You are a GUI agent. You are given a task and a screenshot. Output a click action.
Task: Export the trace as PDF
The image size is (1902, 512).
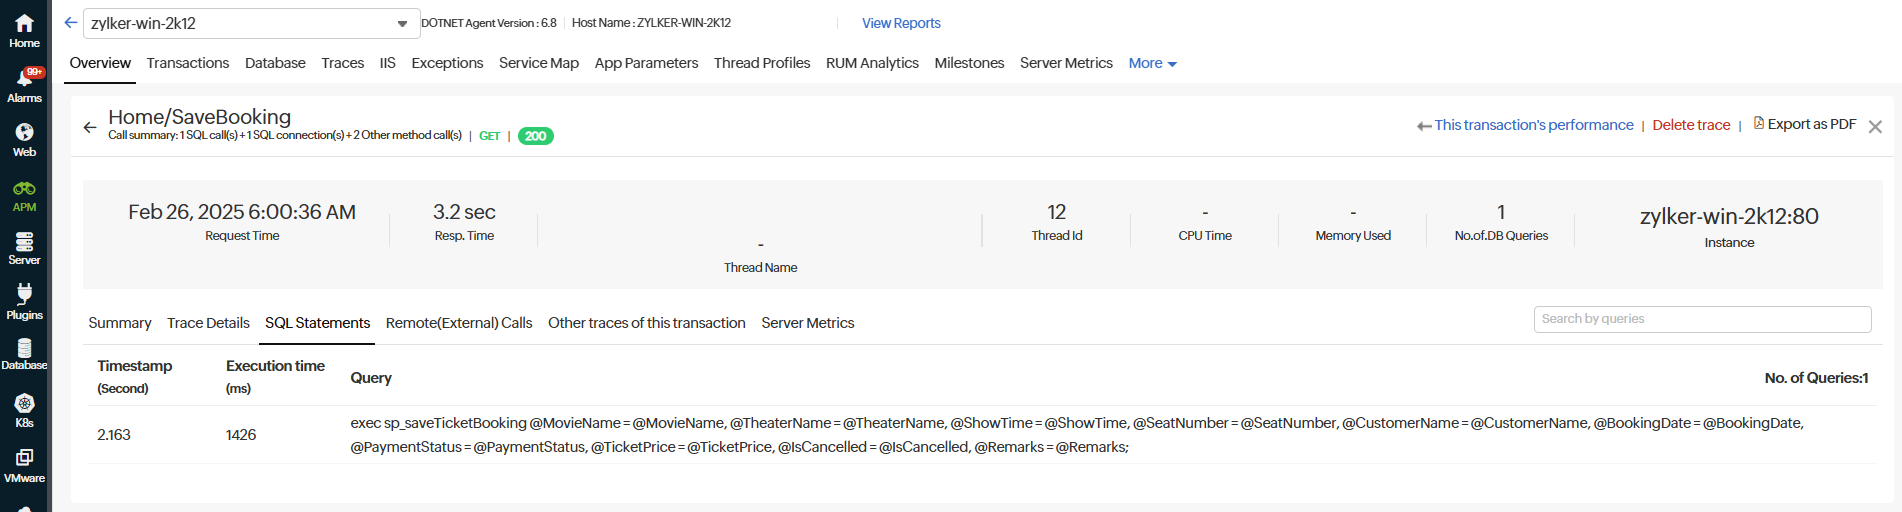tap(1805, 124)
